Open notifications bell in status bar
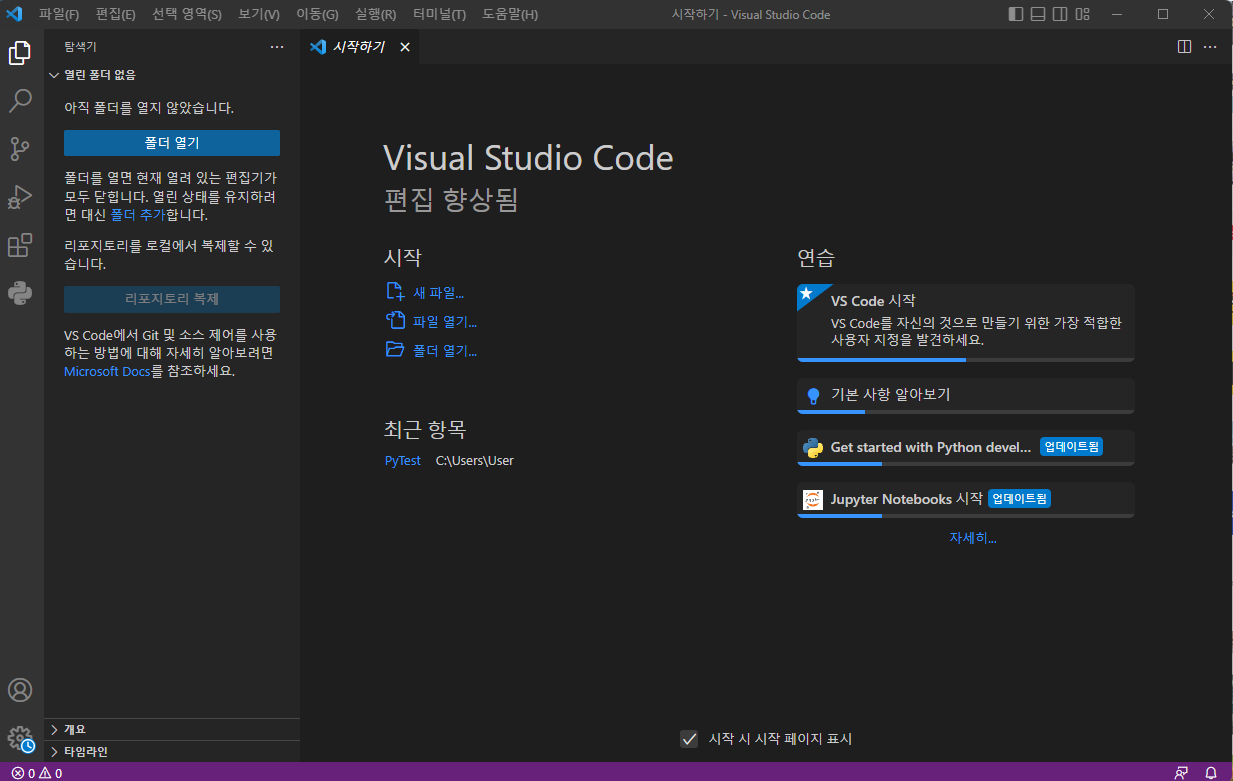The image size is (1233, 781). 1211,773
